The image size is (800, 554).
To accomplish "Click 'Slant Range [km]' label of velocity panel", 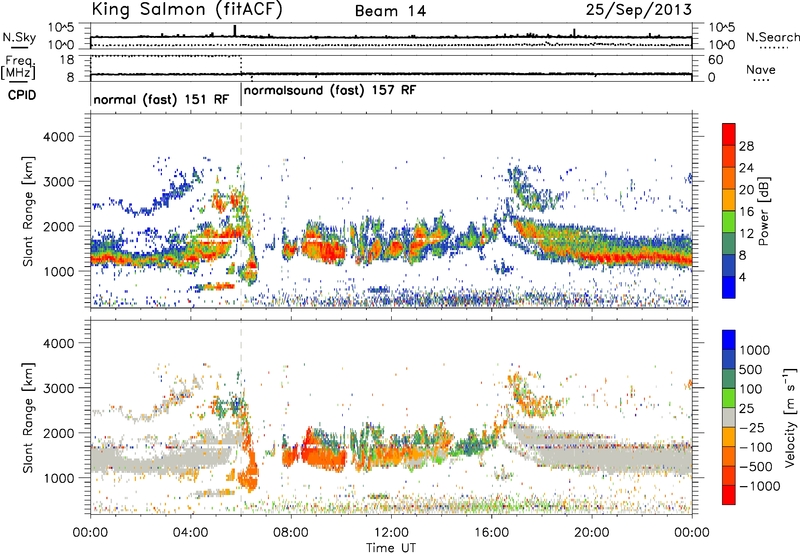I will (28, 418).
